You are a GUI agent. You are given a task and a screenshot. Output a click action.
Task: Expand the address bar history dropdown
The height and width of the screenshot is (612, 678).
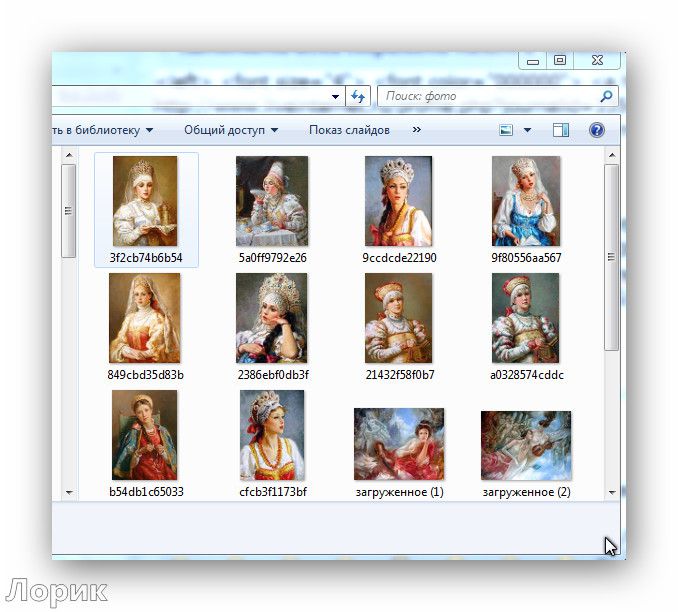[337, 97]
